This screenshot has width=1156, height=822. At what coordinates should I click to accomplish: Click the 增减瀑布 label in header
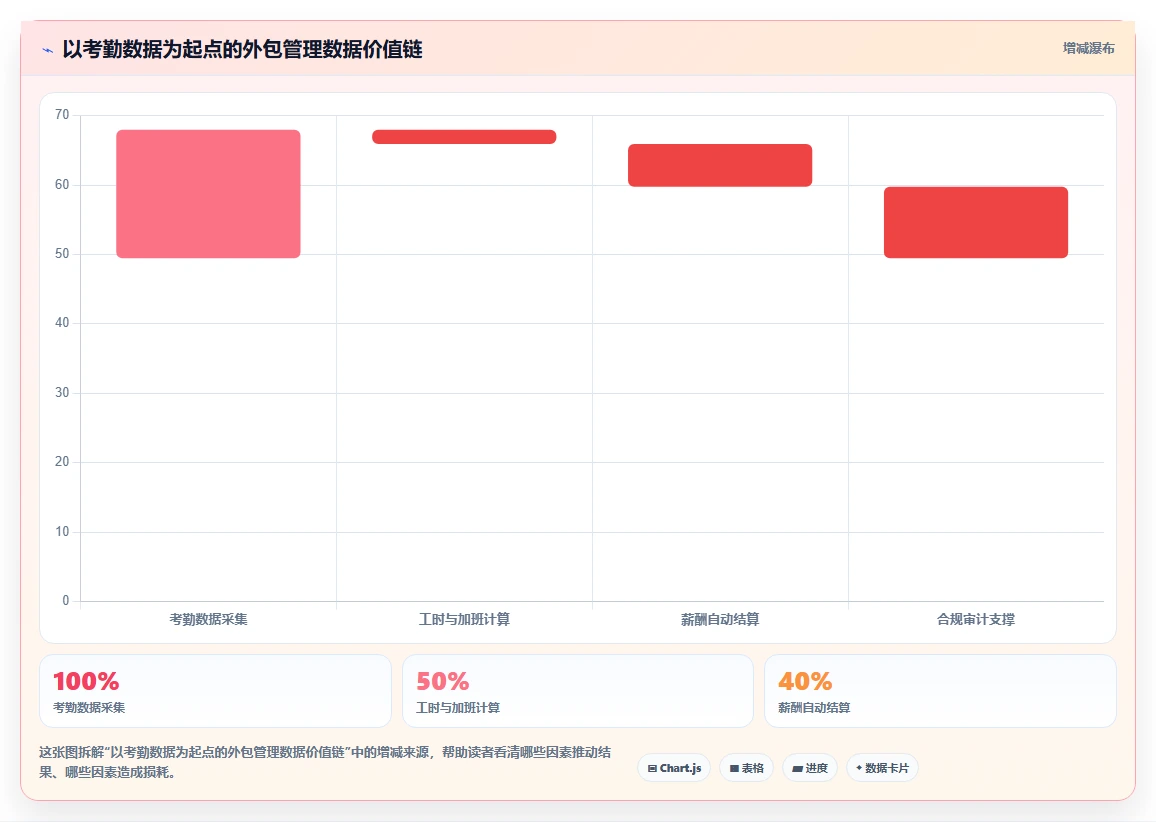click(1088, 49)
